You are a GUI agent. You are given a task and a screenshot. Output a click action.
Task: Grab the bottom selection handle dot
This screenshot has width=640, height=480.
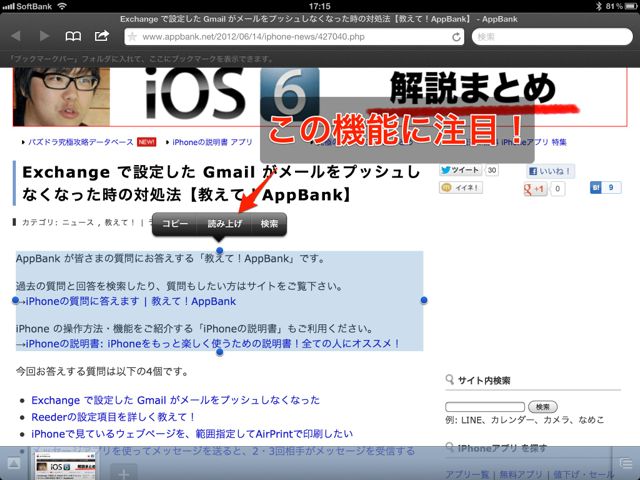point(220,352)
